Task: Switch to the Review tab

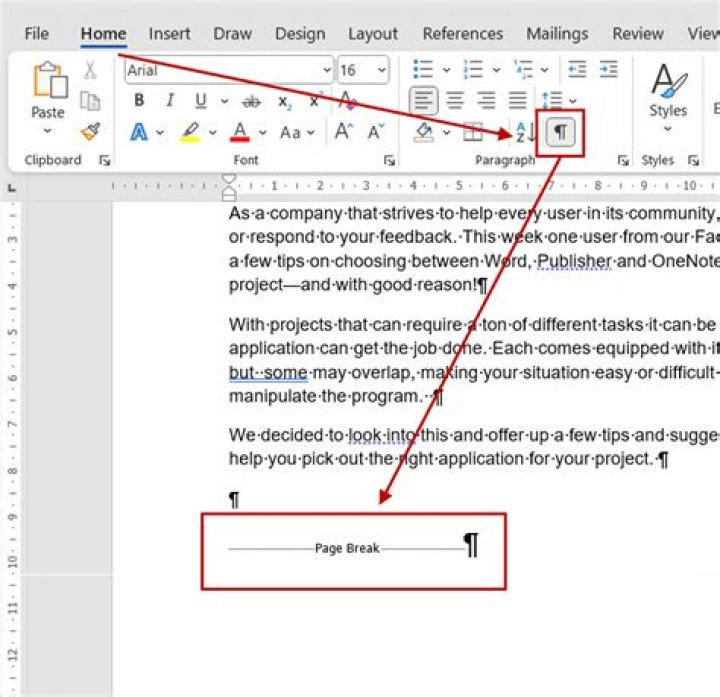Action: click(638, 34)
